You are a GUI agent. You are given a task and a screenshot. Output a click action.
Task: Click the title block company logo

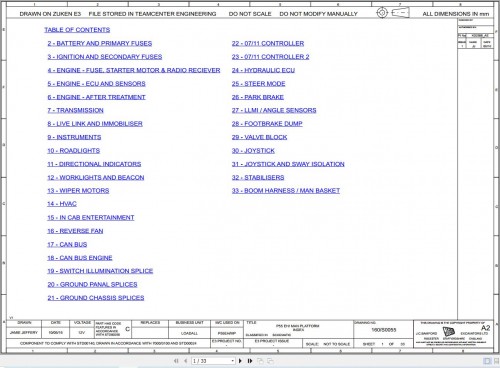coord(449,332)
